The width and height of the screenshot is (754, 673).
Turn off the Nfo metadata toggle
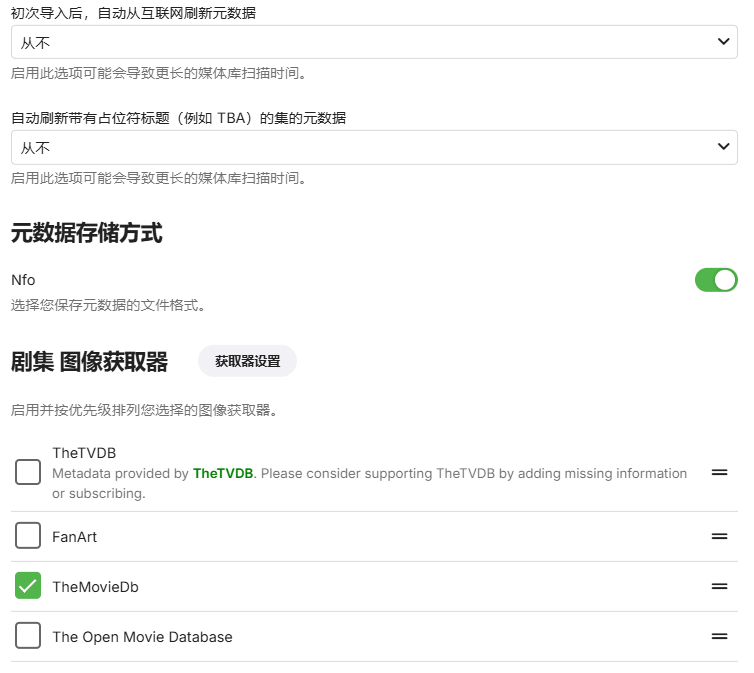click(716, 280)
